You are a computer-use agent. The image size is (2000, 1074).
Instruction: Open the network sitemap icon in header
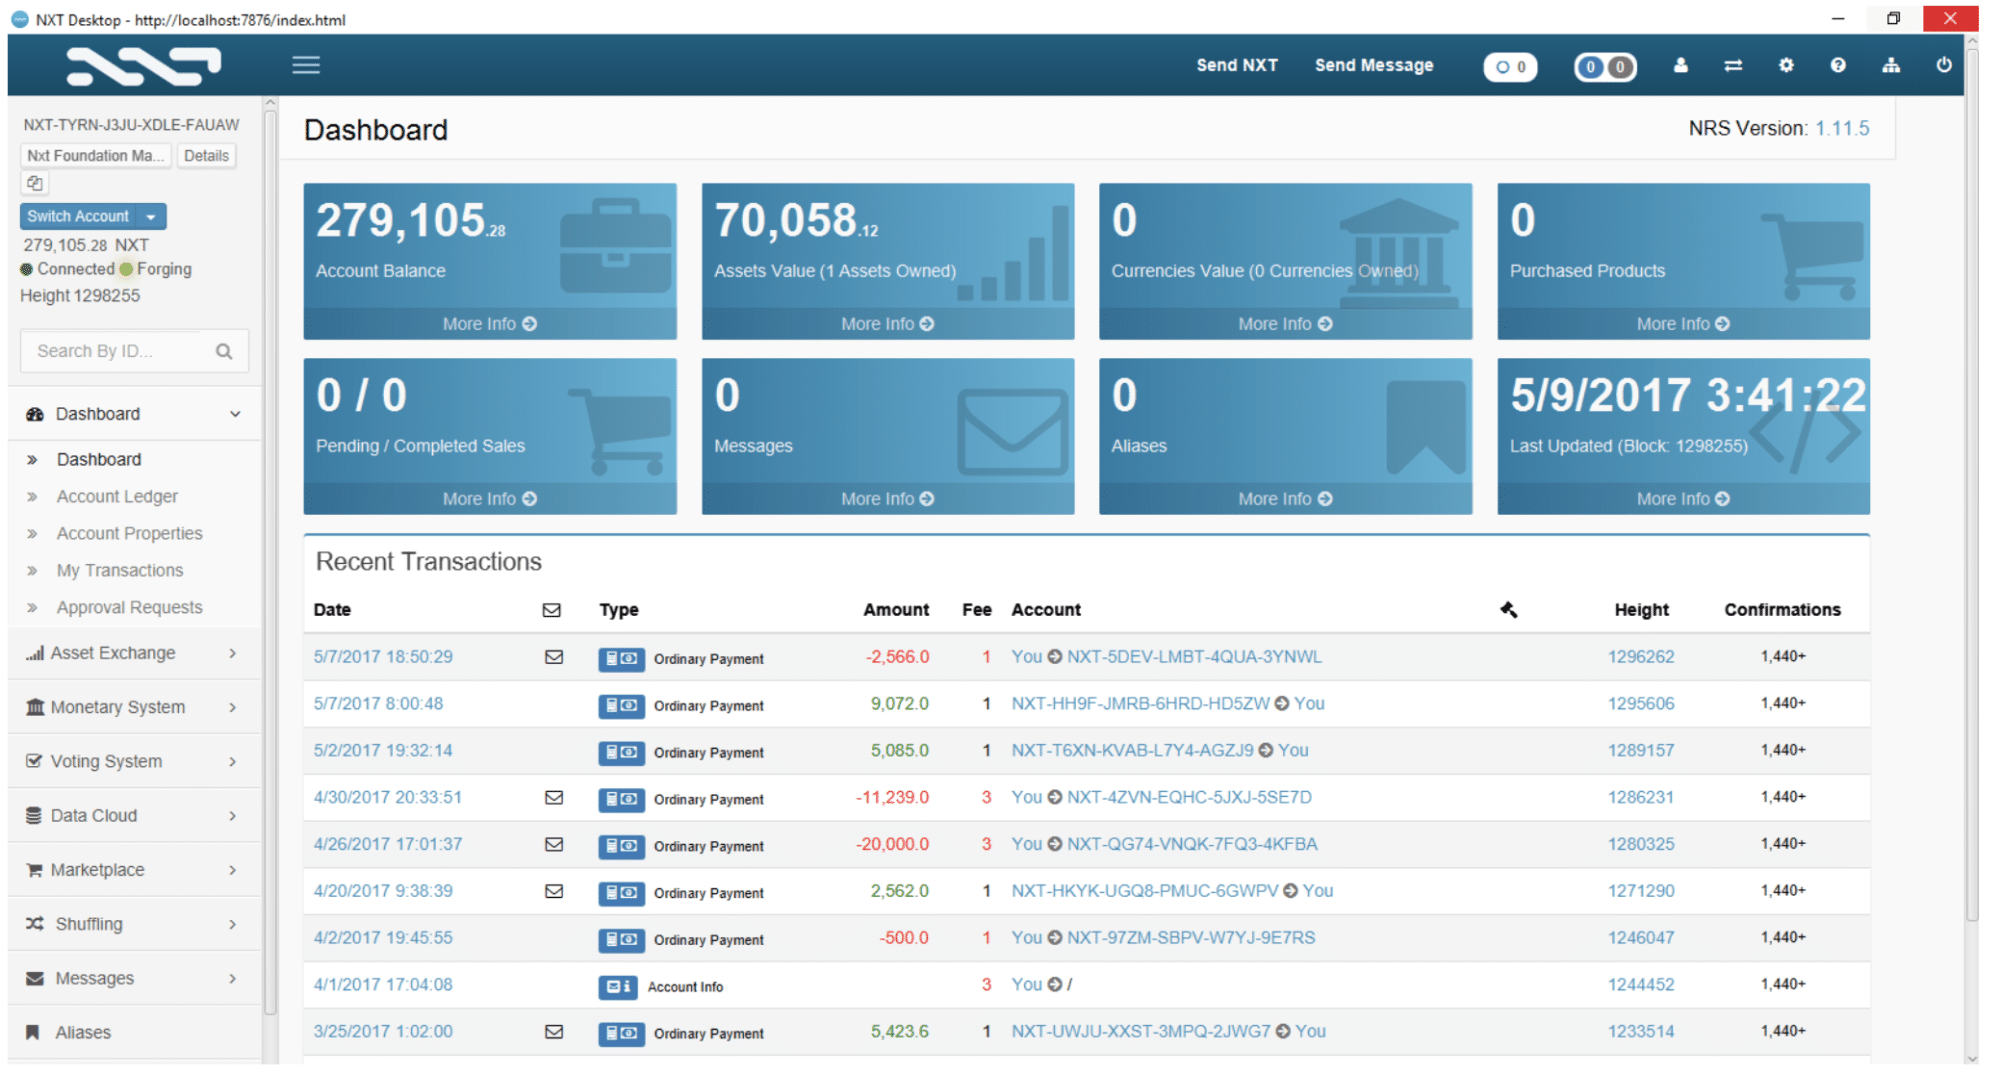coord(1891,65)
